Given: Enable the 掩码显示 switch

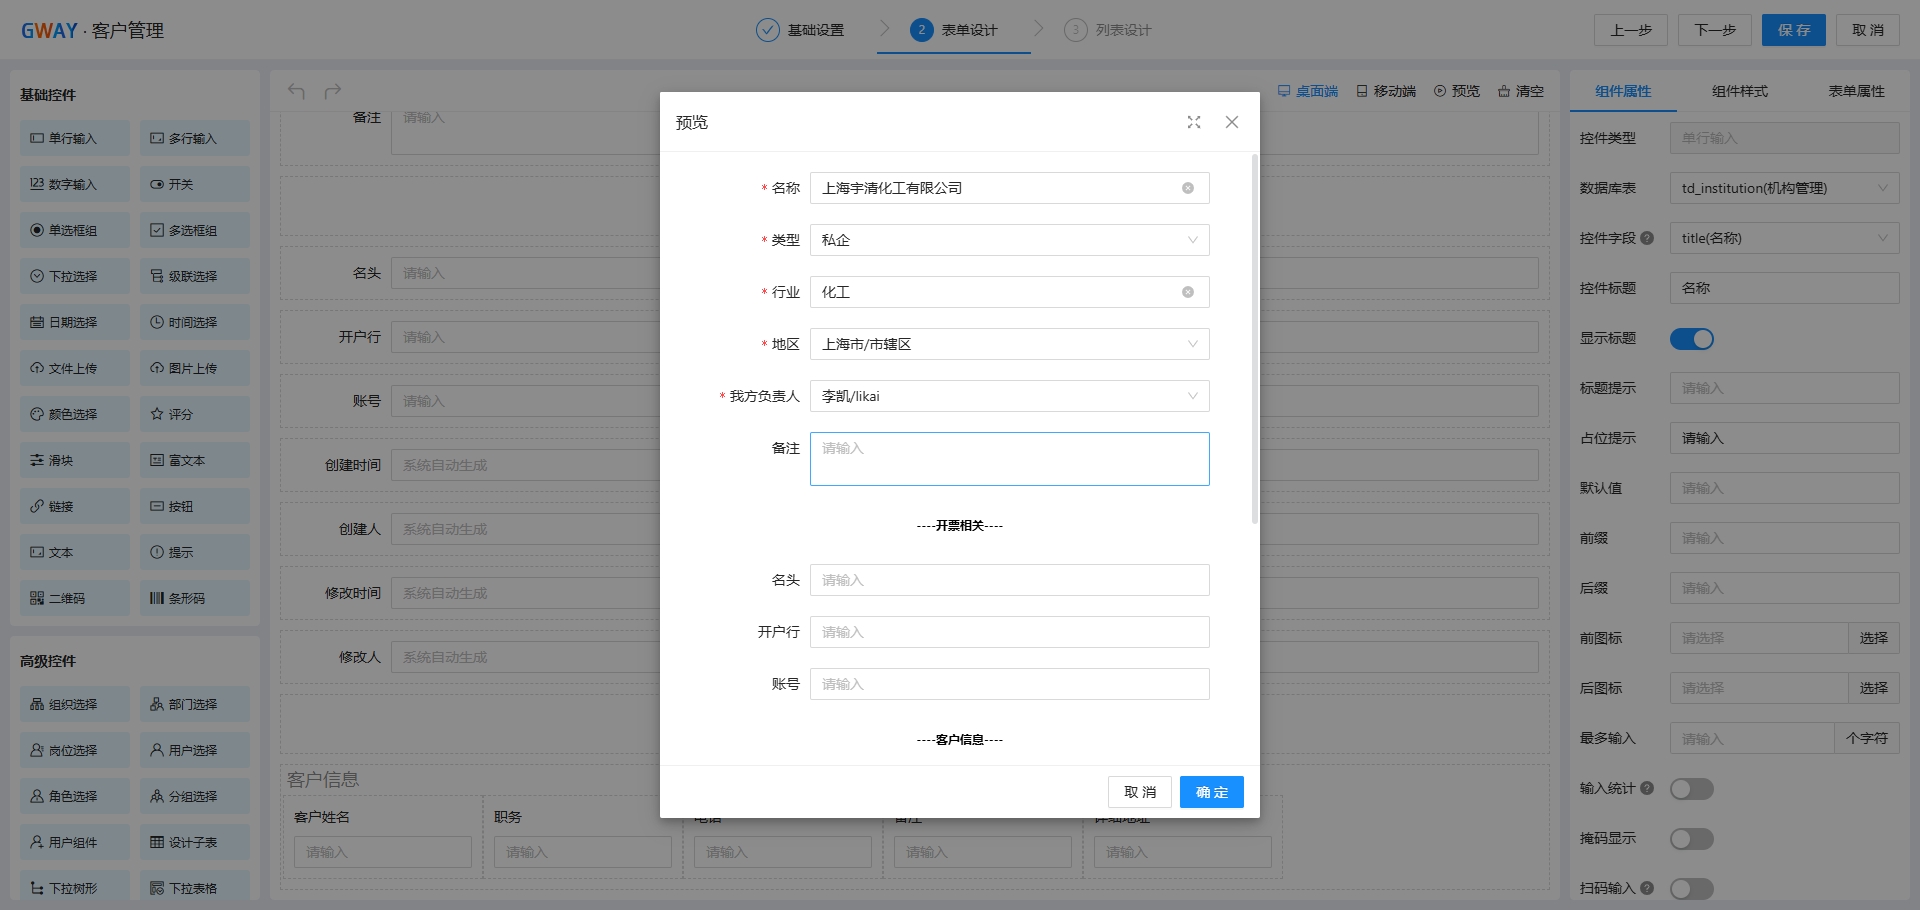Looking at the screenshot, I should [1691, 839].
